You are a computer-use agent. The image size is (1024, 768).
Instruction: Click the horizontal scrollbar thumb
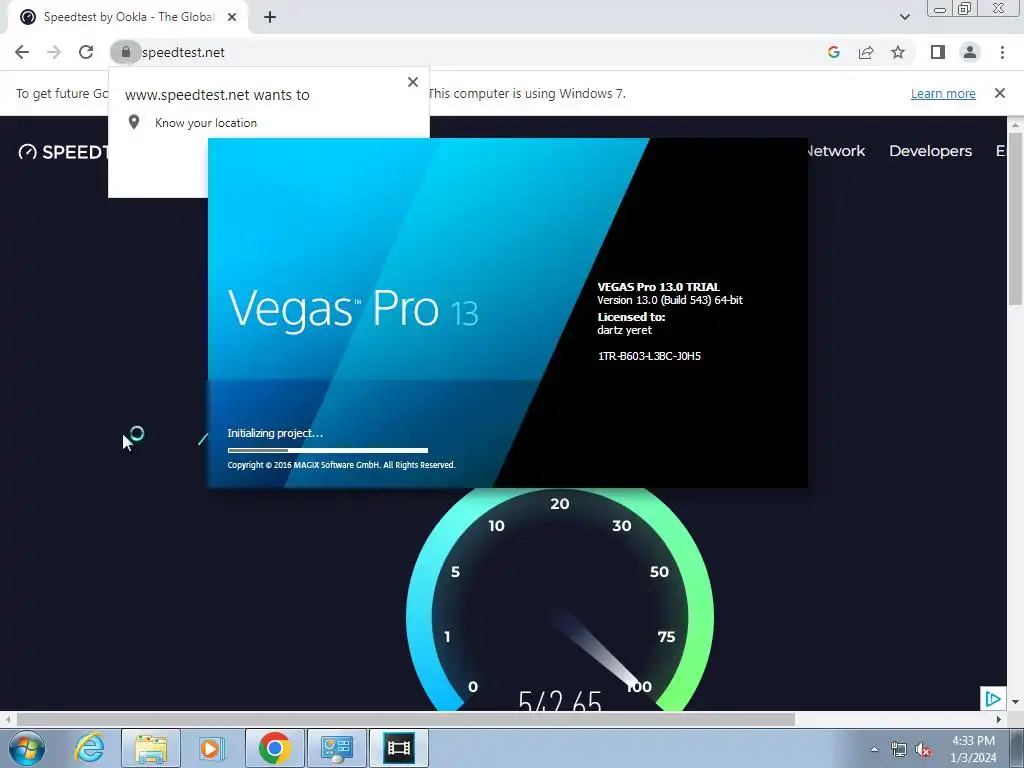(x=406, y=719)
